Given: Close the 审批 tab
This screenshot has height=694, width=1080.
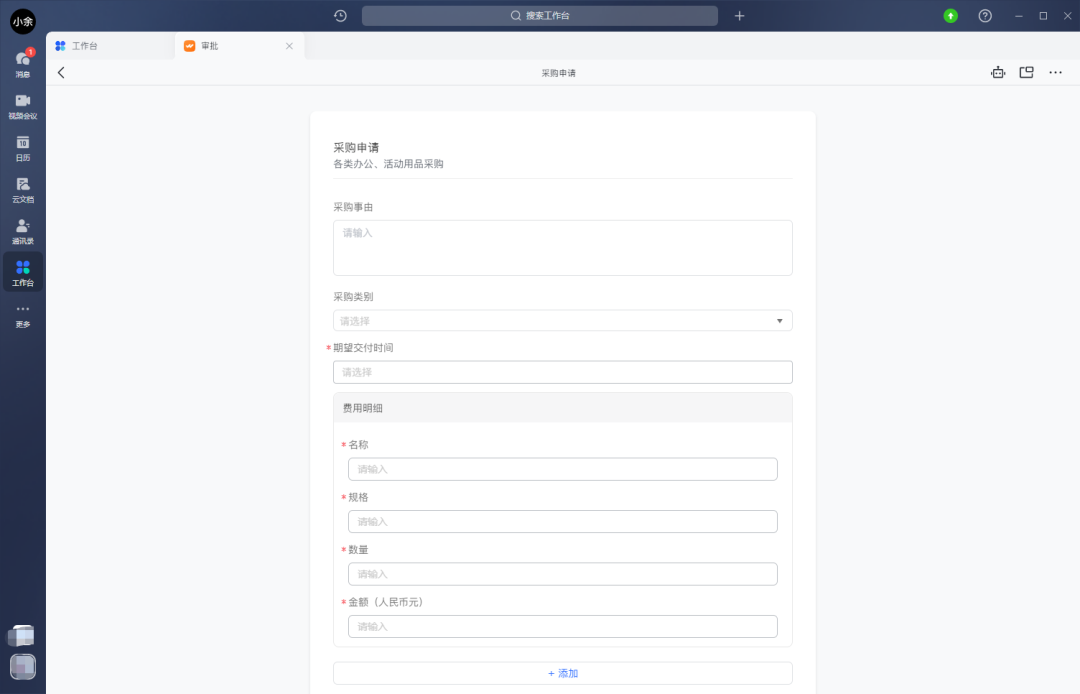Looking at the screenshot, I should (x=289, y=46).
